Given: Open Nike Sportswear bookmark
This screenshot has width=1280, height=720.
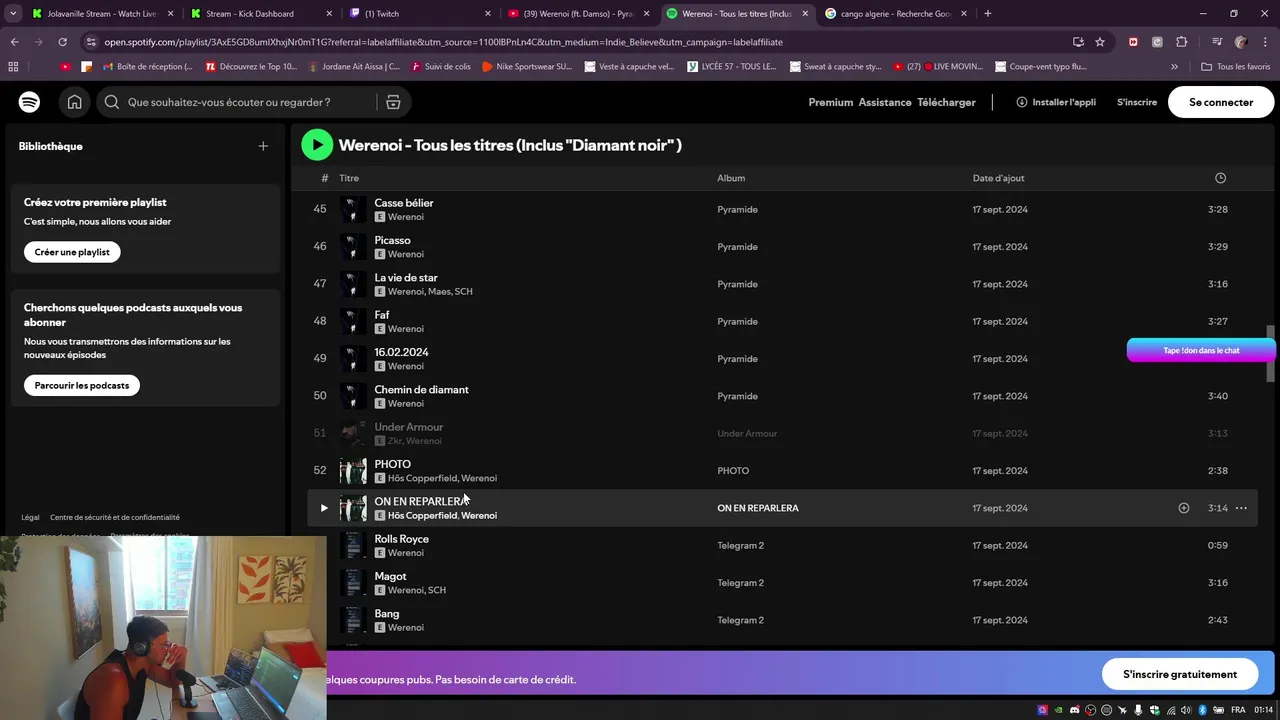Looking at the screenshot, I should pos(526,67).
